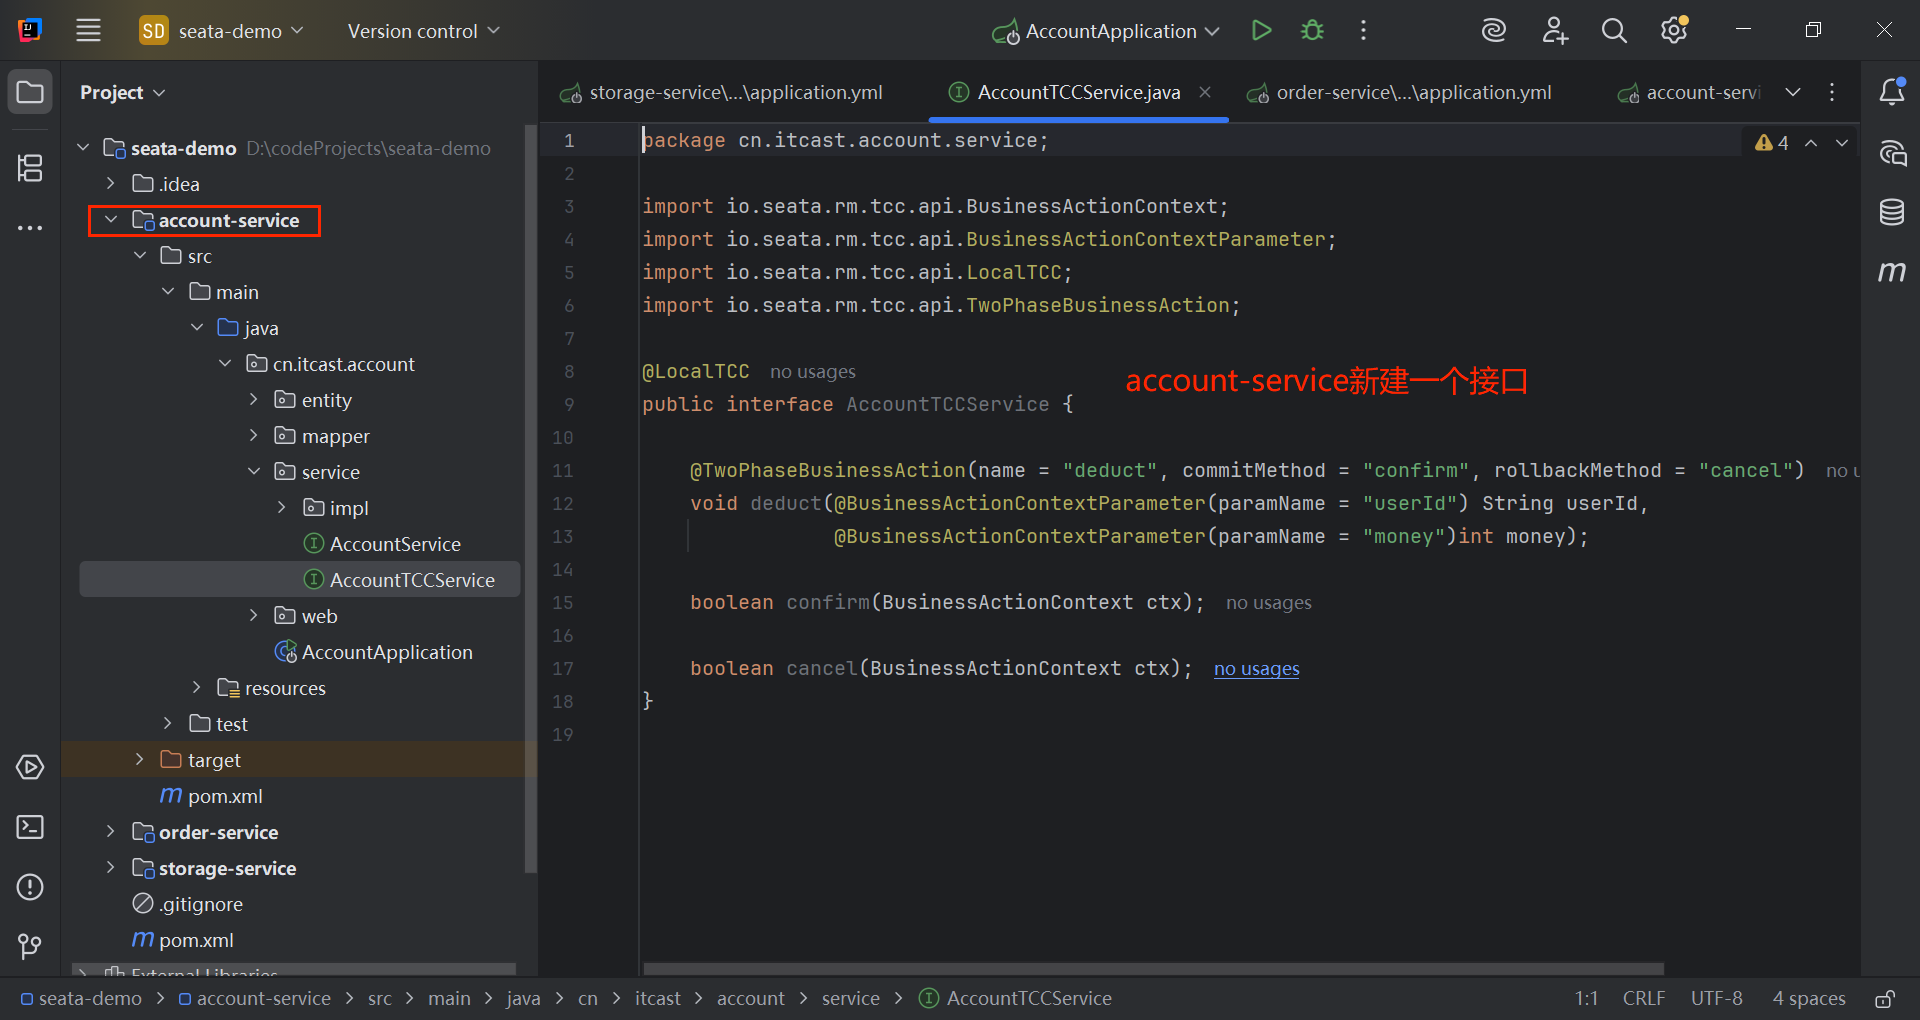Go to next highlighted problem arrow
Image resolution: width=1920 pixels, height=1020 pixels.
click(x=1842, y=143)
